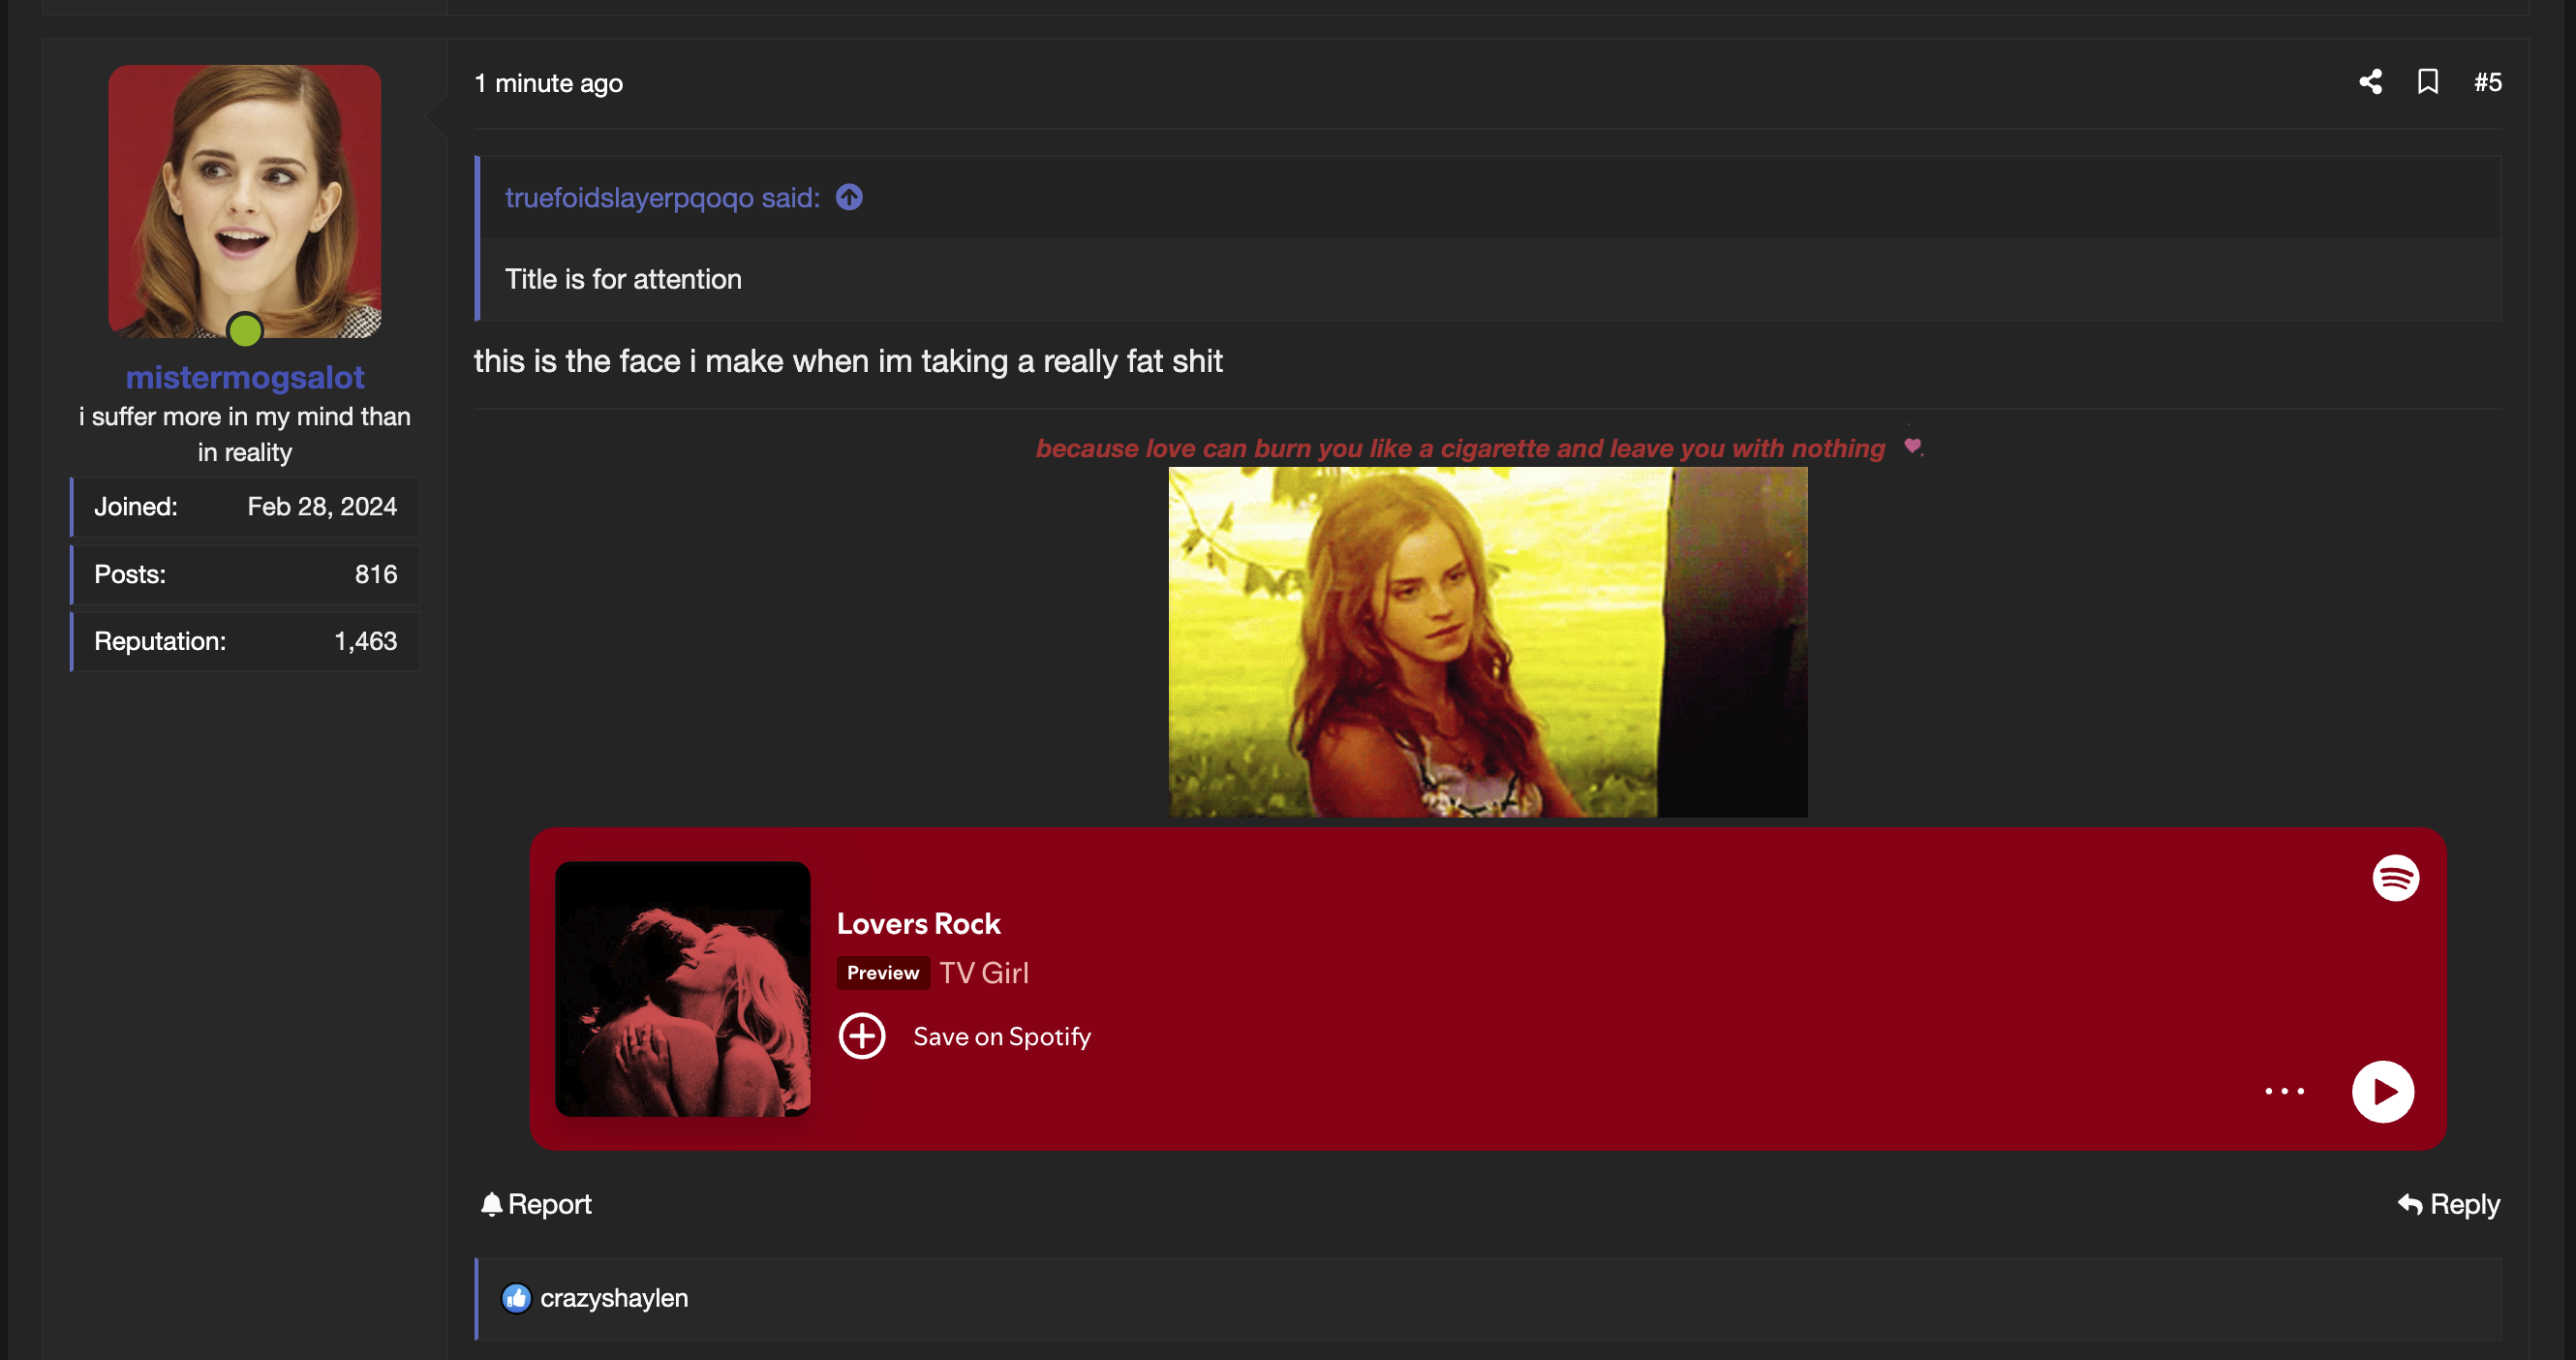Open TV Girl artist link
2576x1360 pixels.
pyautogui.click(x=984, y=973)
